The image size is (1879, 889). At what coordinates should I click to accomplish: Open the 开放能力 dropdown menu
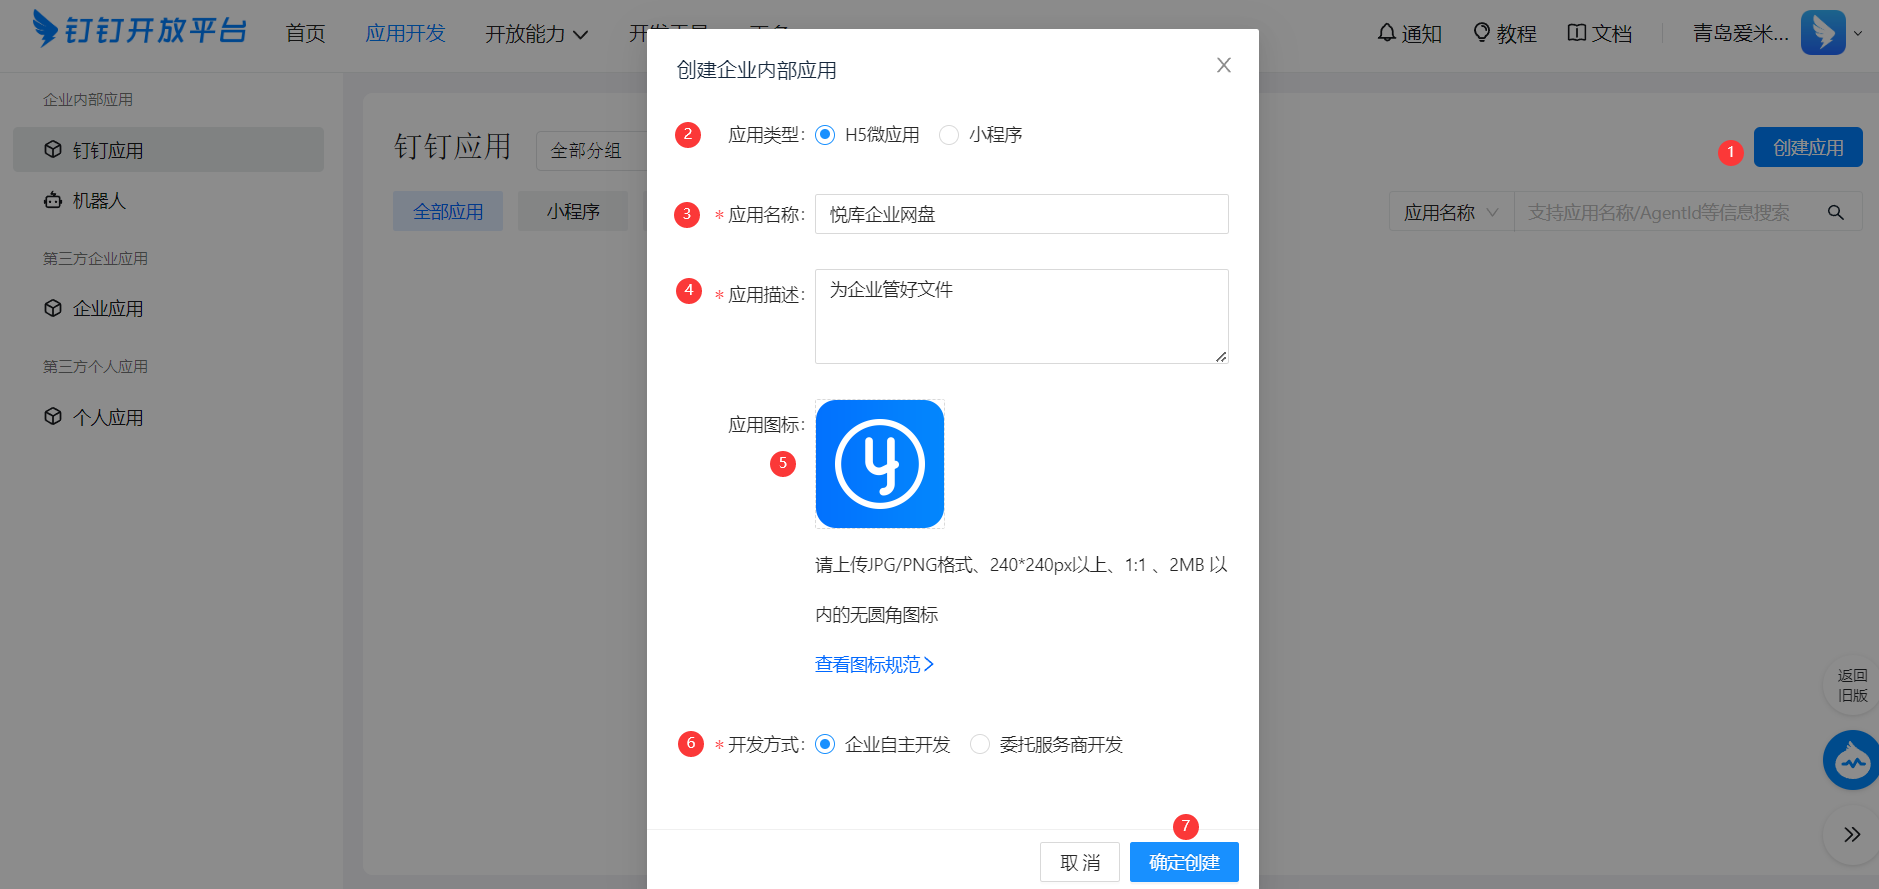536,34
